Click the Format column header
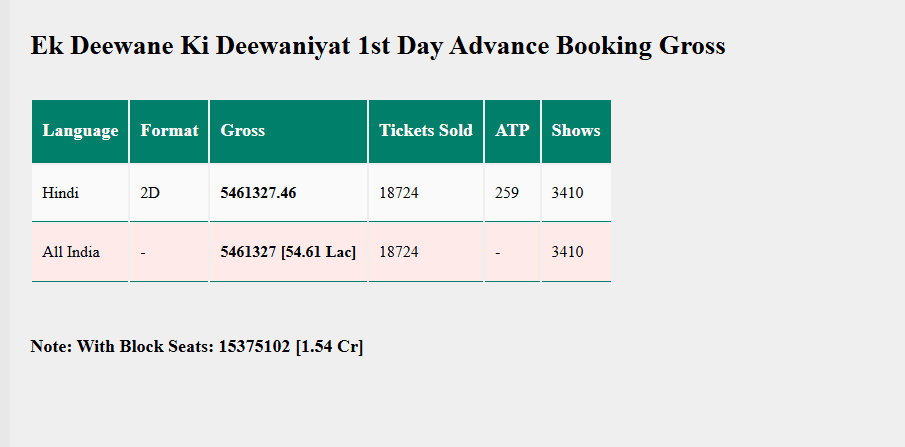This screenshot has width=905, height=447. coord(169,131)
